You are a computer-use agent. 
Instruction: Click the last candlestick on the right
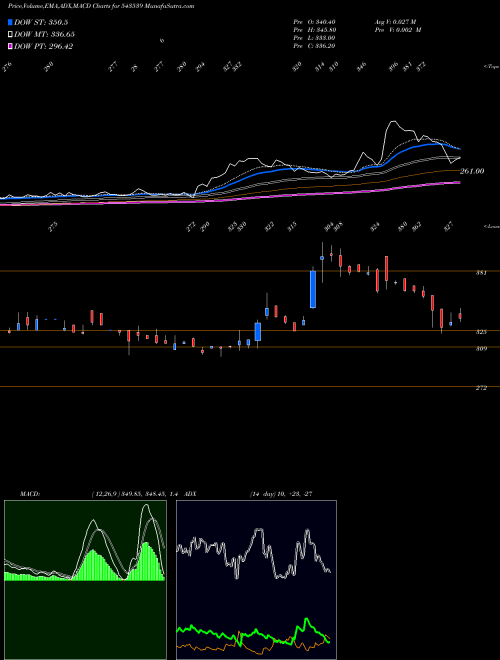(460, 315)
